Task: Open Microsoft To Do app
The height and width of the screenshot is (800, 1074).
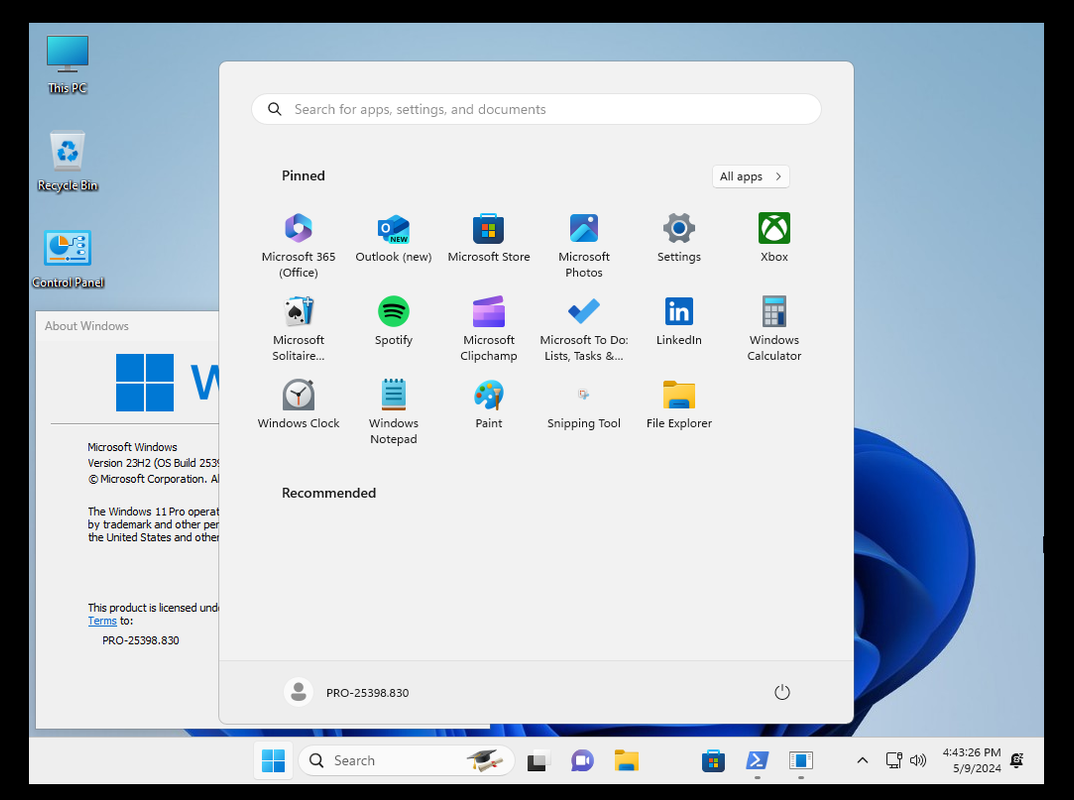Action: click(584, 329)
